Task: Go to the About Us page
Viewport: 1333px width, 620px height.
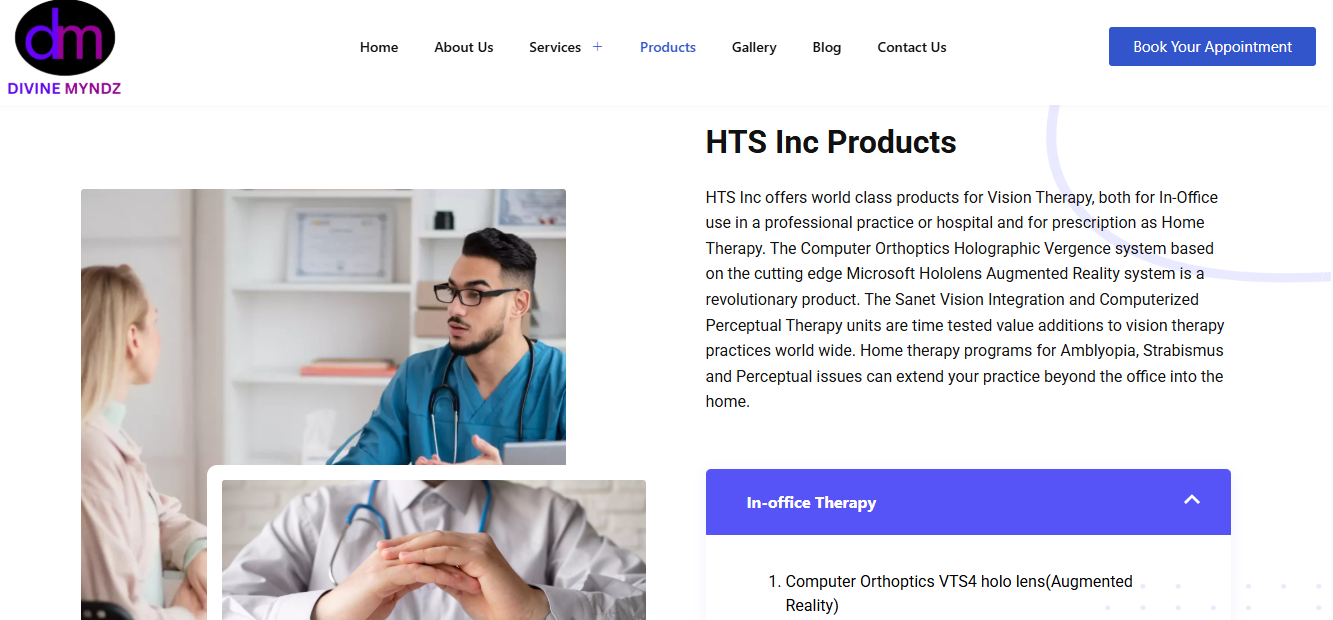Action: point(464,47)
